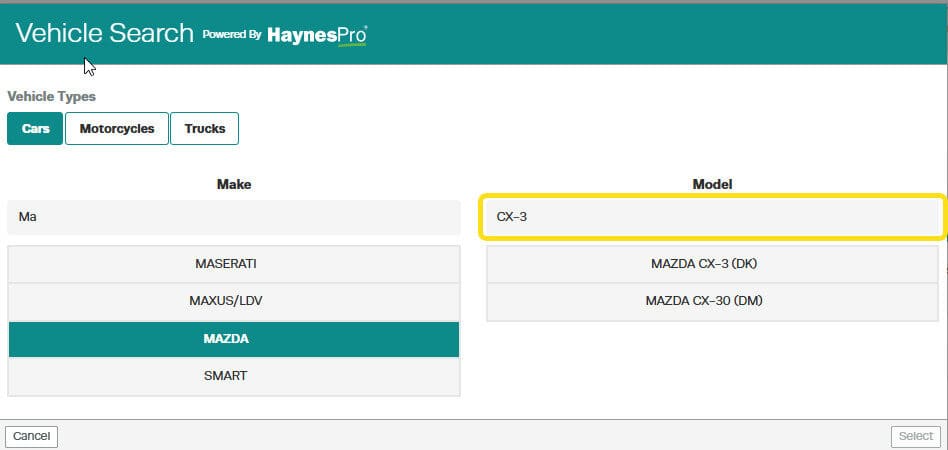Click the Cancel button
The height and width of the screenshot is (450, 948).
click(x=31, y=436)
